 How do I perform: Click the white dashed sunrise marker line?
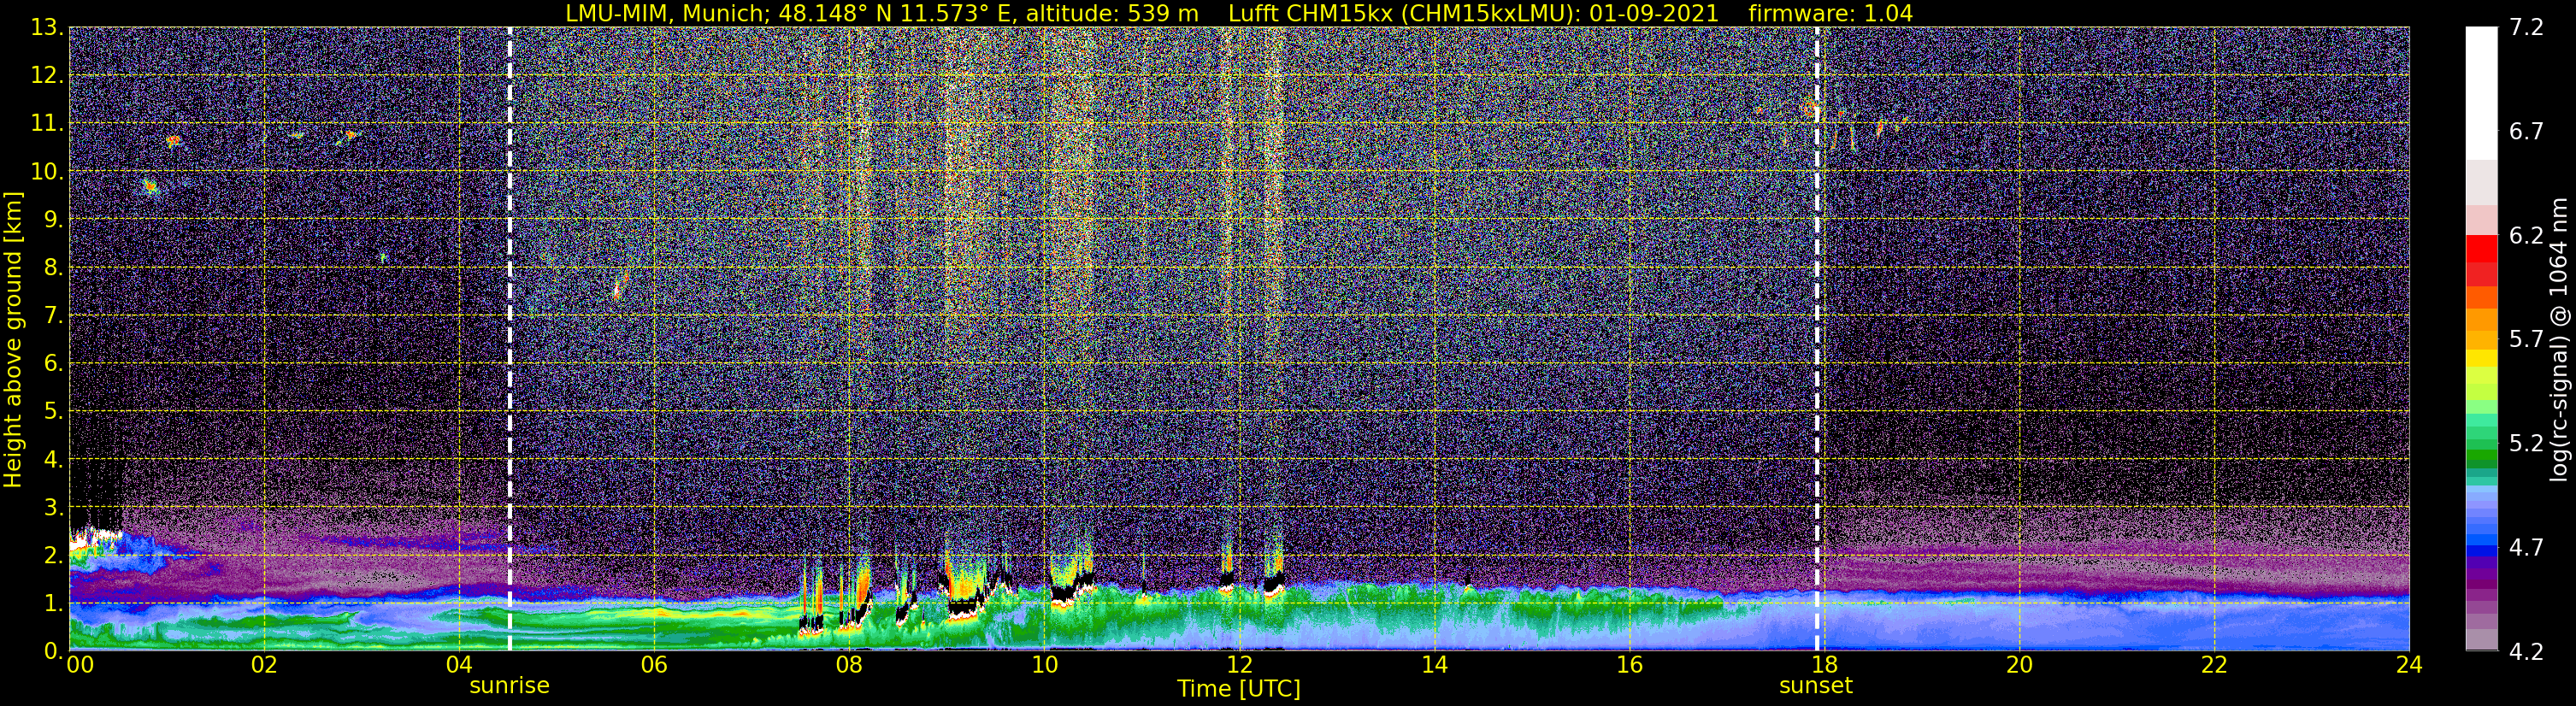(x=510, y=338)
